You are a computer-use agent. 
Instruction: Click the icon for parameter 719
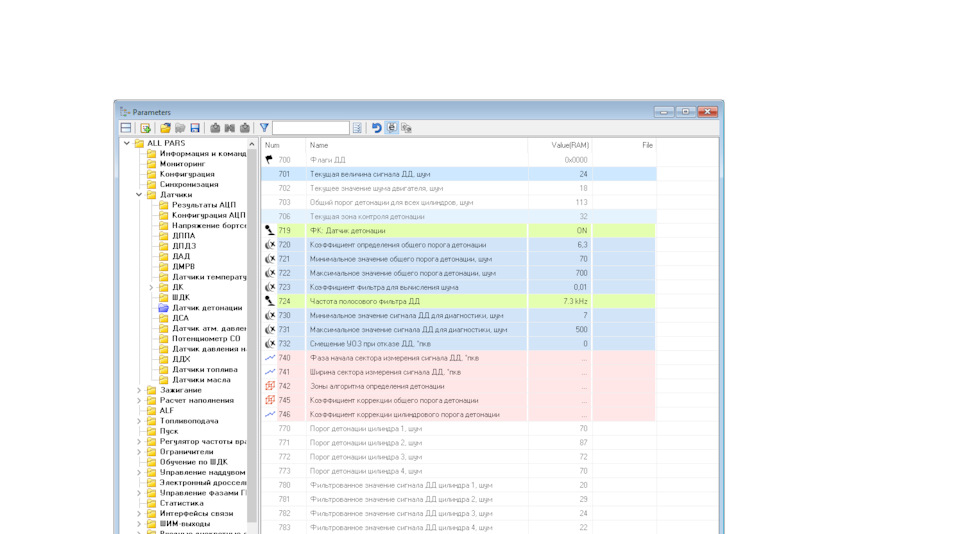click(x=269, y=230)
